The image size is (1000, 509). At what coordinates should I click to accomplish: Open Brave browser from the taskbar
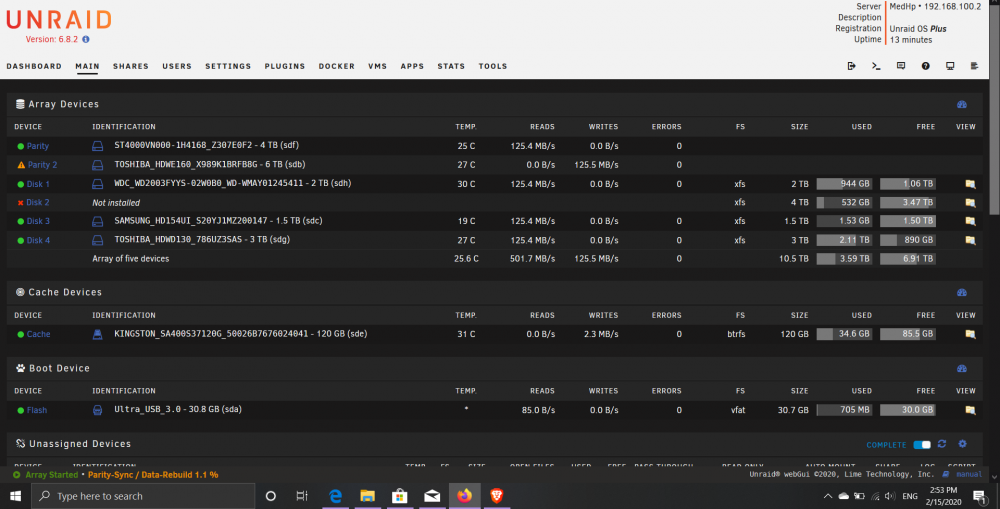[497, 496]
